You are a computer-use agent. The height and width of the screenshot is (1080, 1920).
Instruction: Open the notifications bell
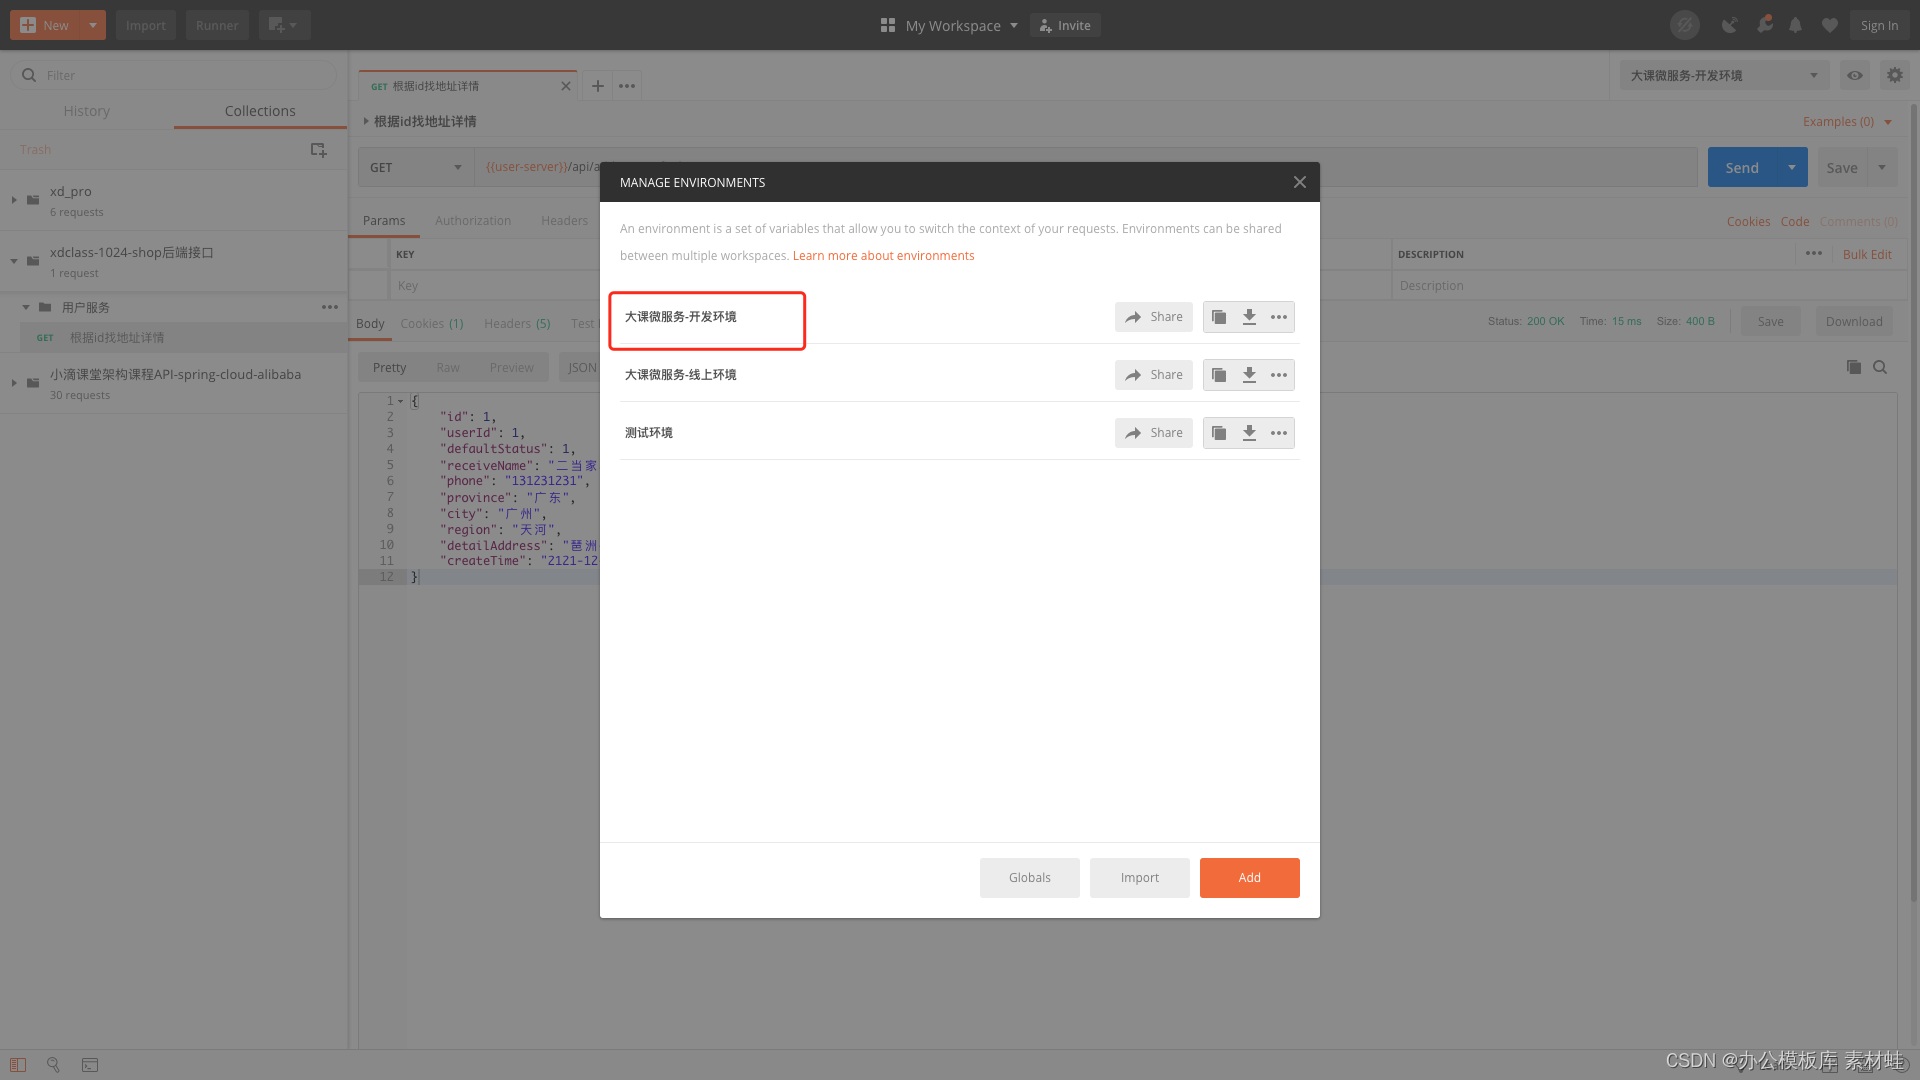point(1796,25)
